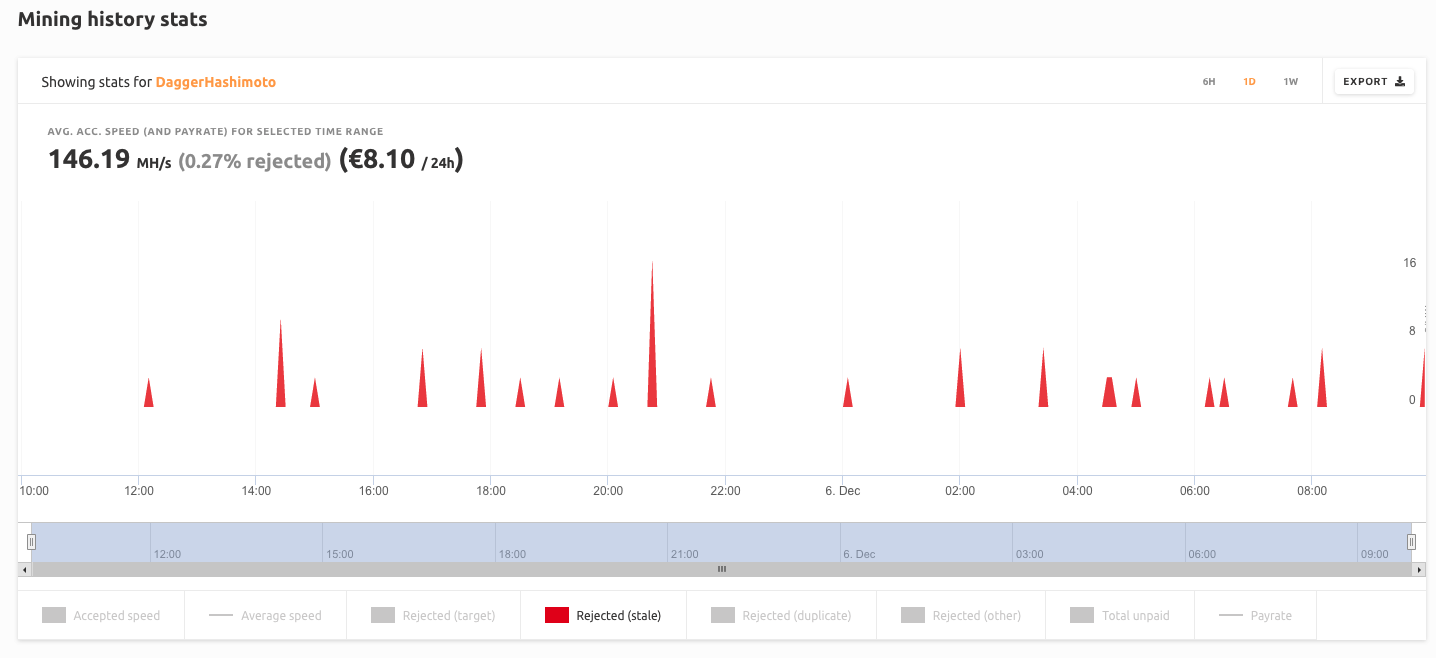Switch time range to 6H

pos(1208,82)
